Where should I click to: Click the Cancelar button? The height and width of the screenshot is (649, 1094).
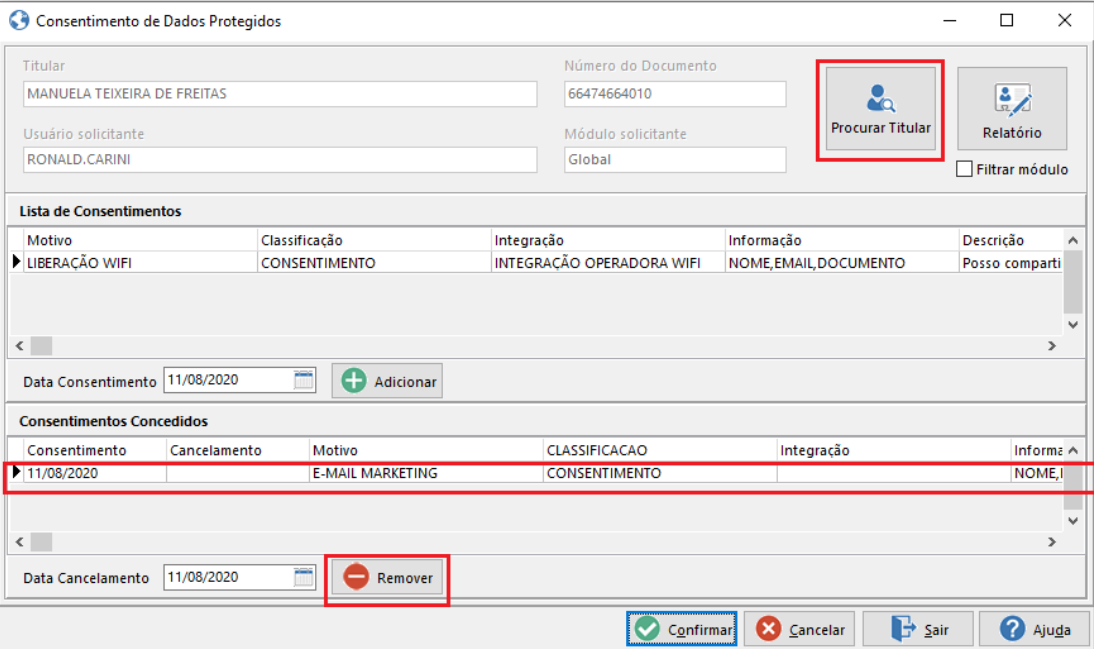pyautogui.click(x=801, y=629)
